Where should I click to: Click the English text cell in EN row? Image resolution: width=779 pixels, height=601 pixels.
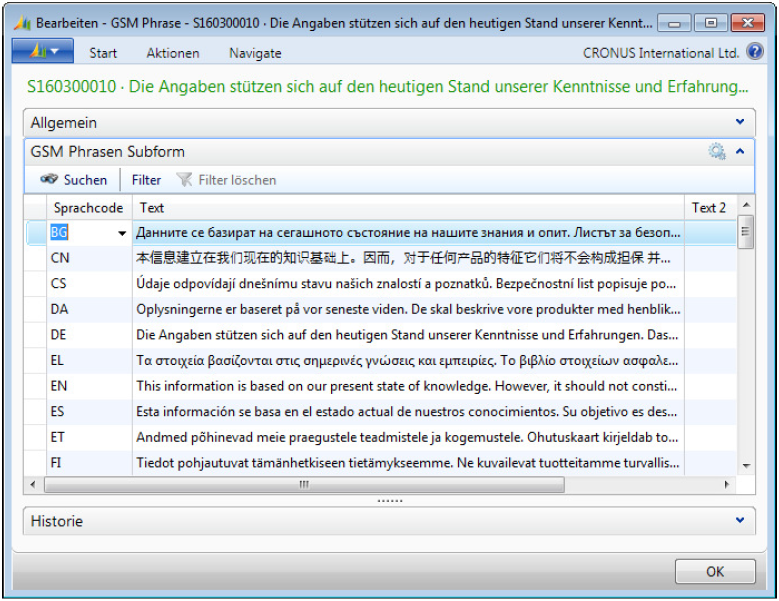[408, 386]
